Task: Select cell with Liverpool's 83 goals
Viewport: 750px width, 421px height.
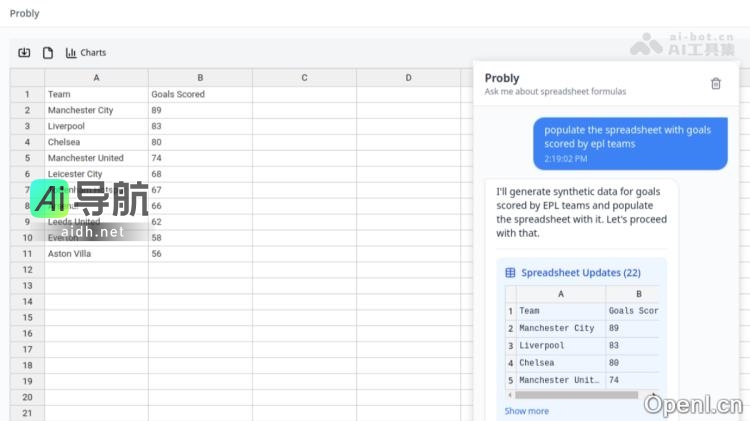Action: coord(200,126)
